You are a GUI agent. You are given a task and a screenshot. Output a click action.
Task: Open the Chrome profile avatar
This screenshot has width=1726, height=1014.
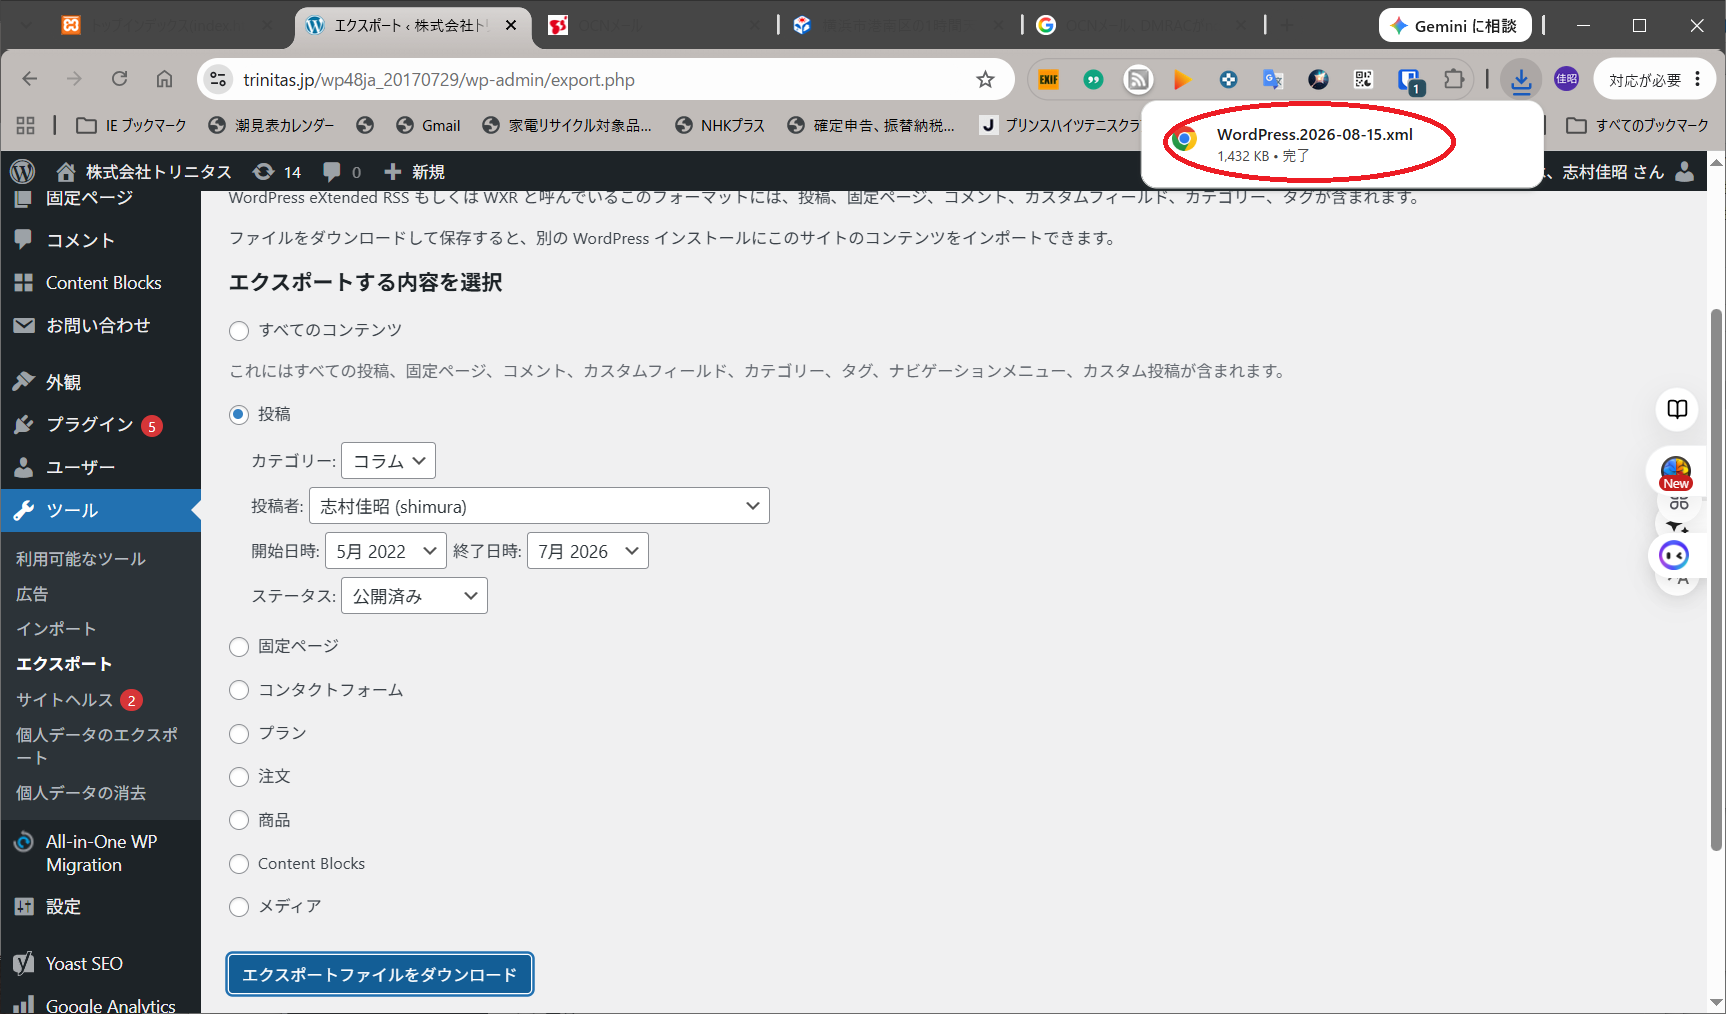coord(1566,79)
